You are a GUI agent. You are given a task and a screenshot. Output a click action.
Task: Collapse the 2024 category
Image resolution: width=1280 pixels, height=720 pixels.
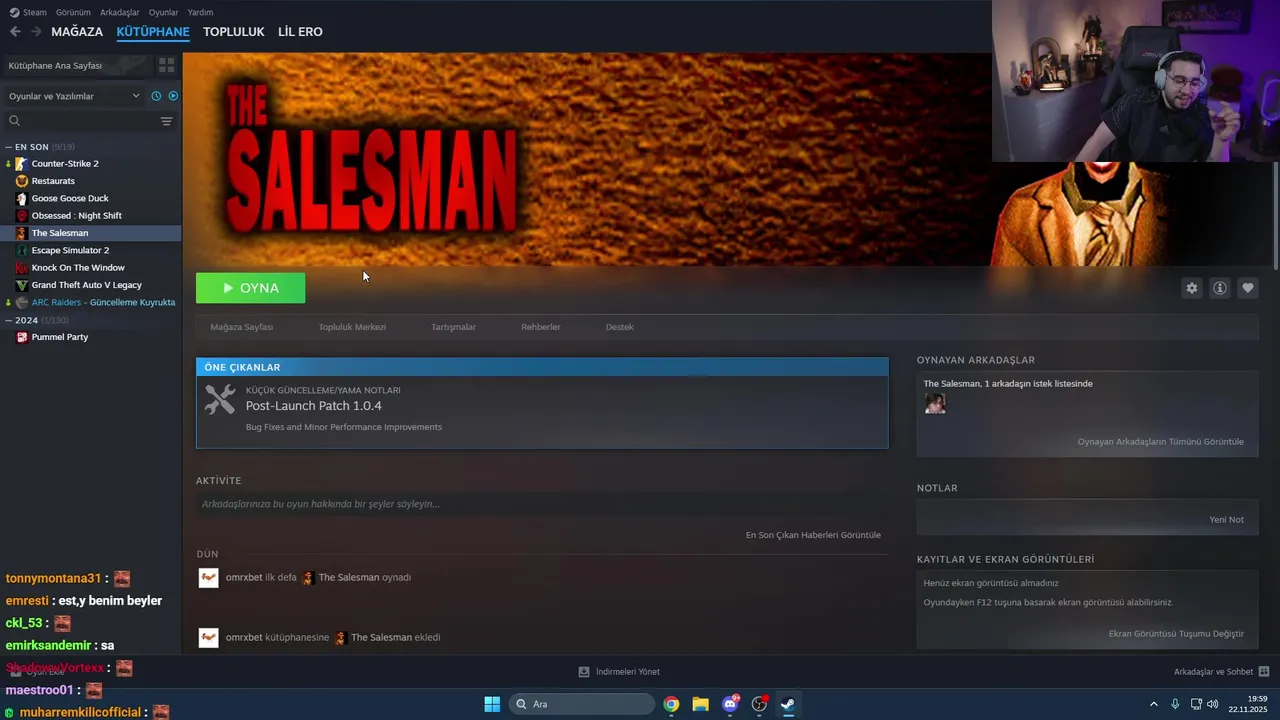click(9, 320)
